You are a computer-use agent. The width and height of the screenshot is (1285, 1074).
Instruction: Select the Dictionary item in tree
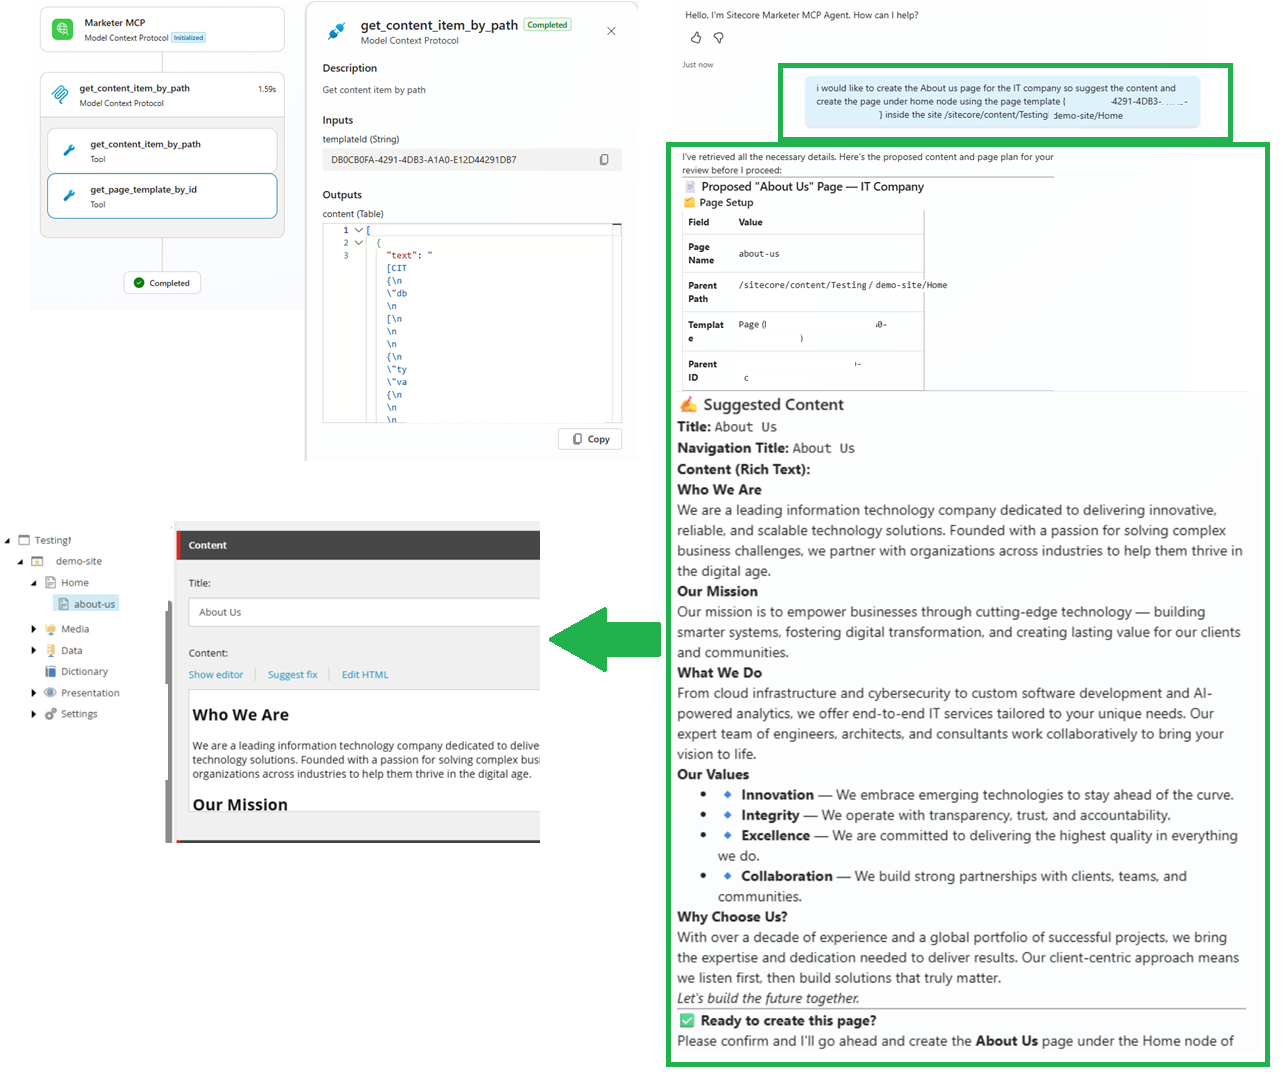[84, 671]
